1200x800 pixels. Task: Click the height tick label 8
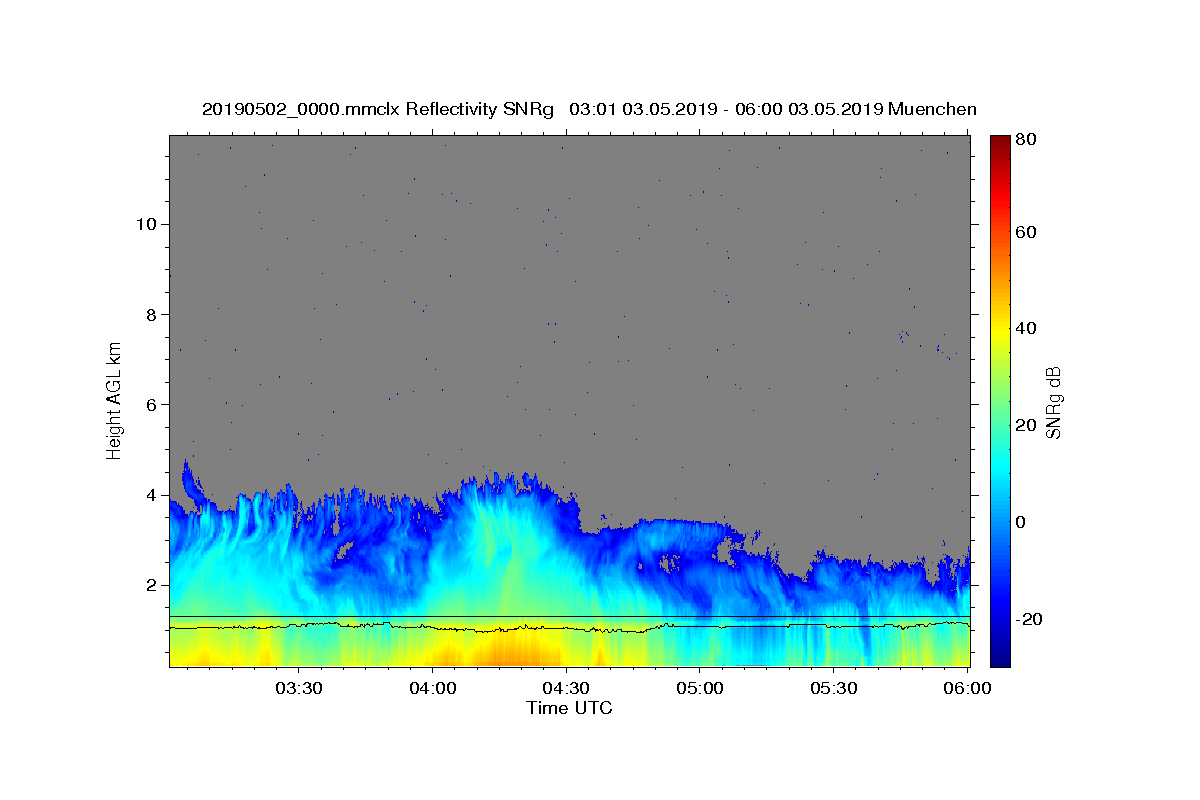[x=153, y=314]
